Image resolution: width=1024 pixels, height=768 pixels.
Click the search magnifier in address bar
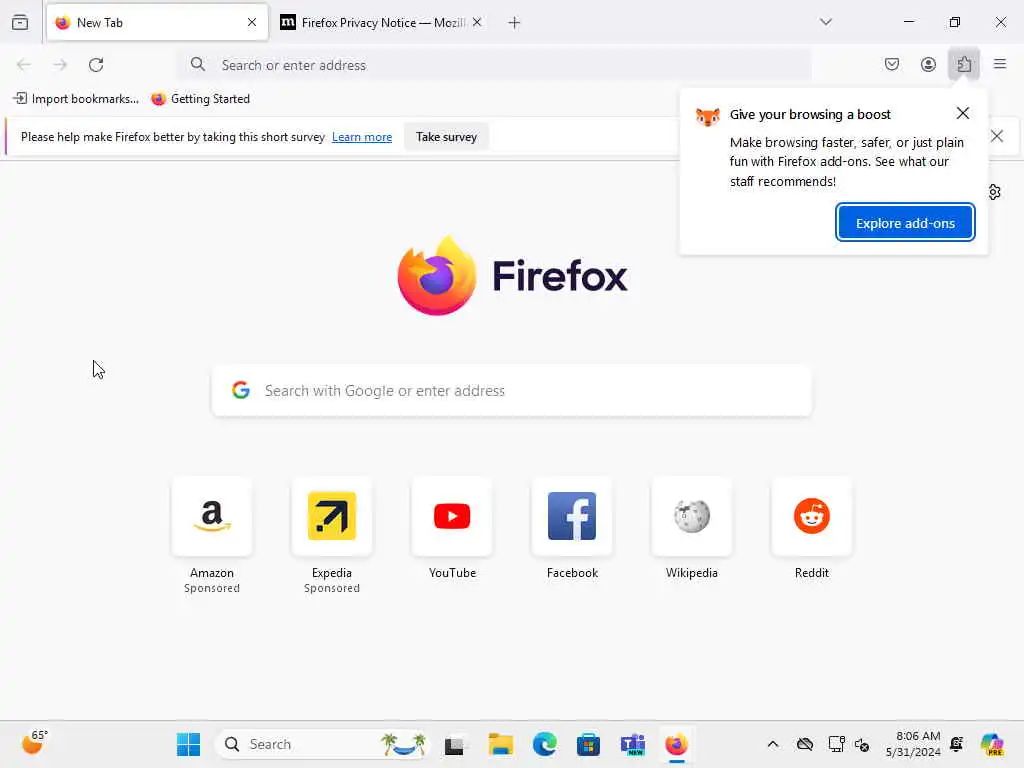coord(198,64)
